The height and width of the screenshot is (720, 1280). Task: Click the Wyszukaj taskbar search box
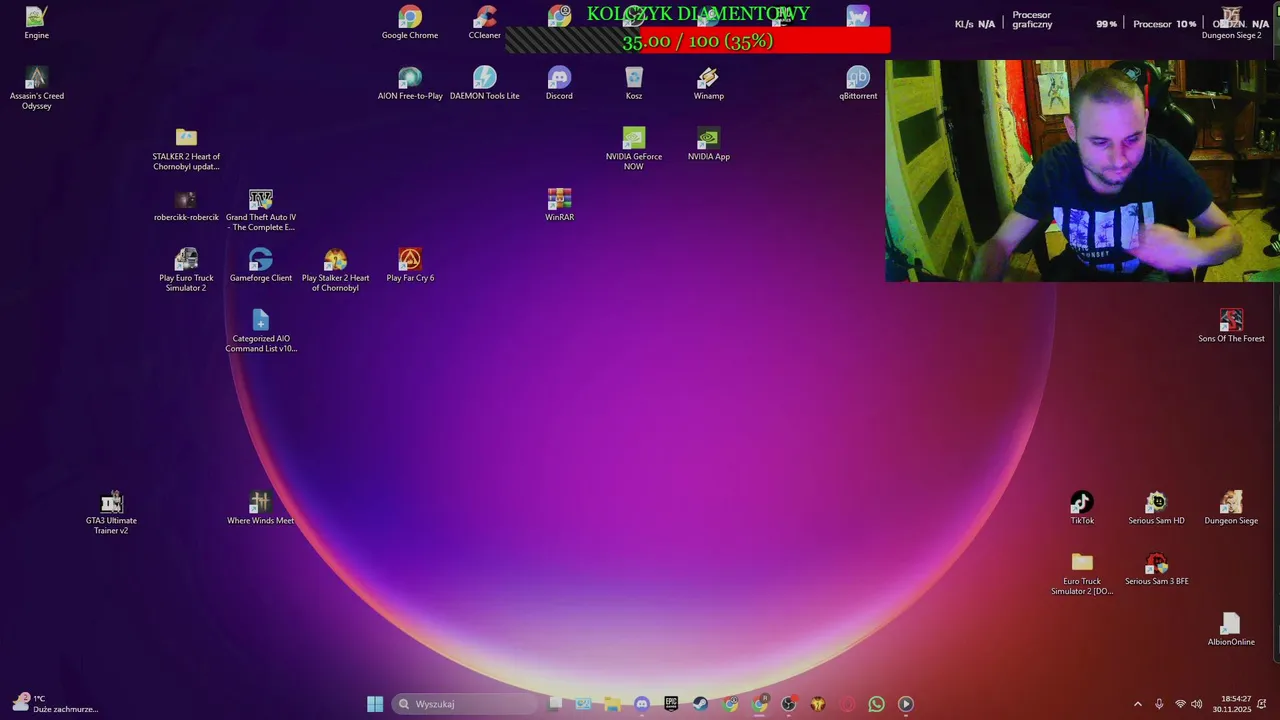466,704
